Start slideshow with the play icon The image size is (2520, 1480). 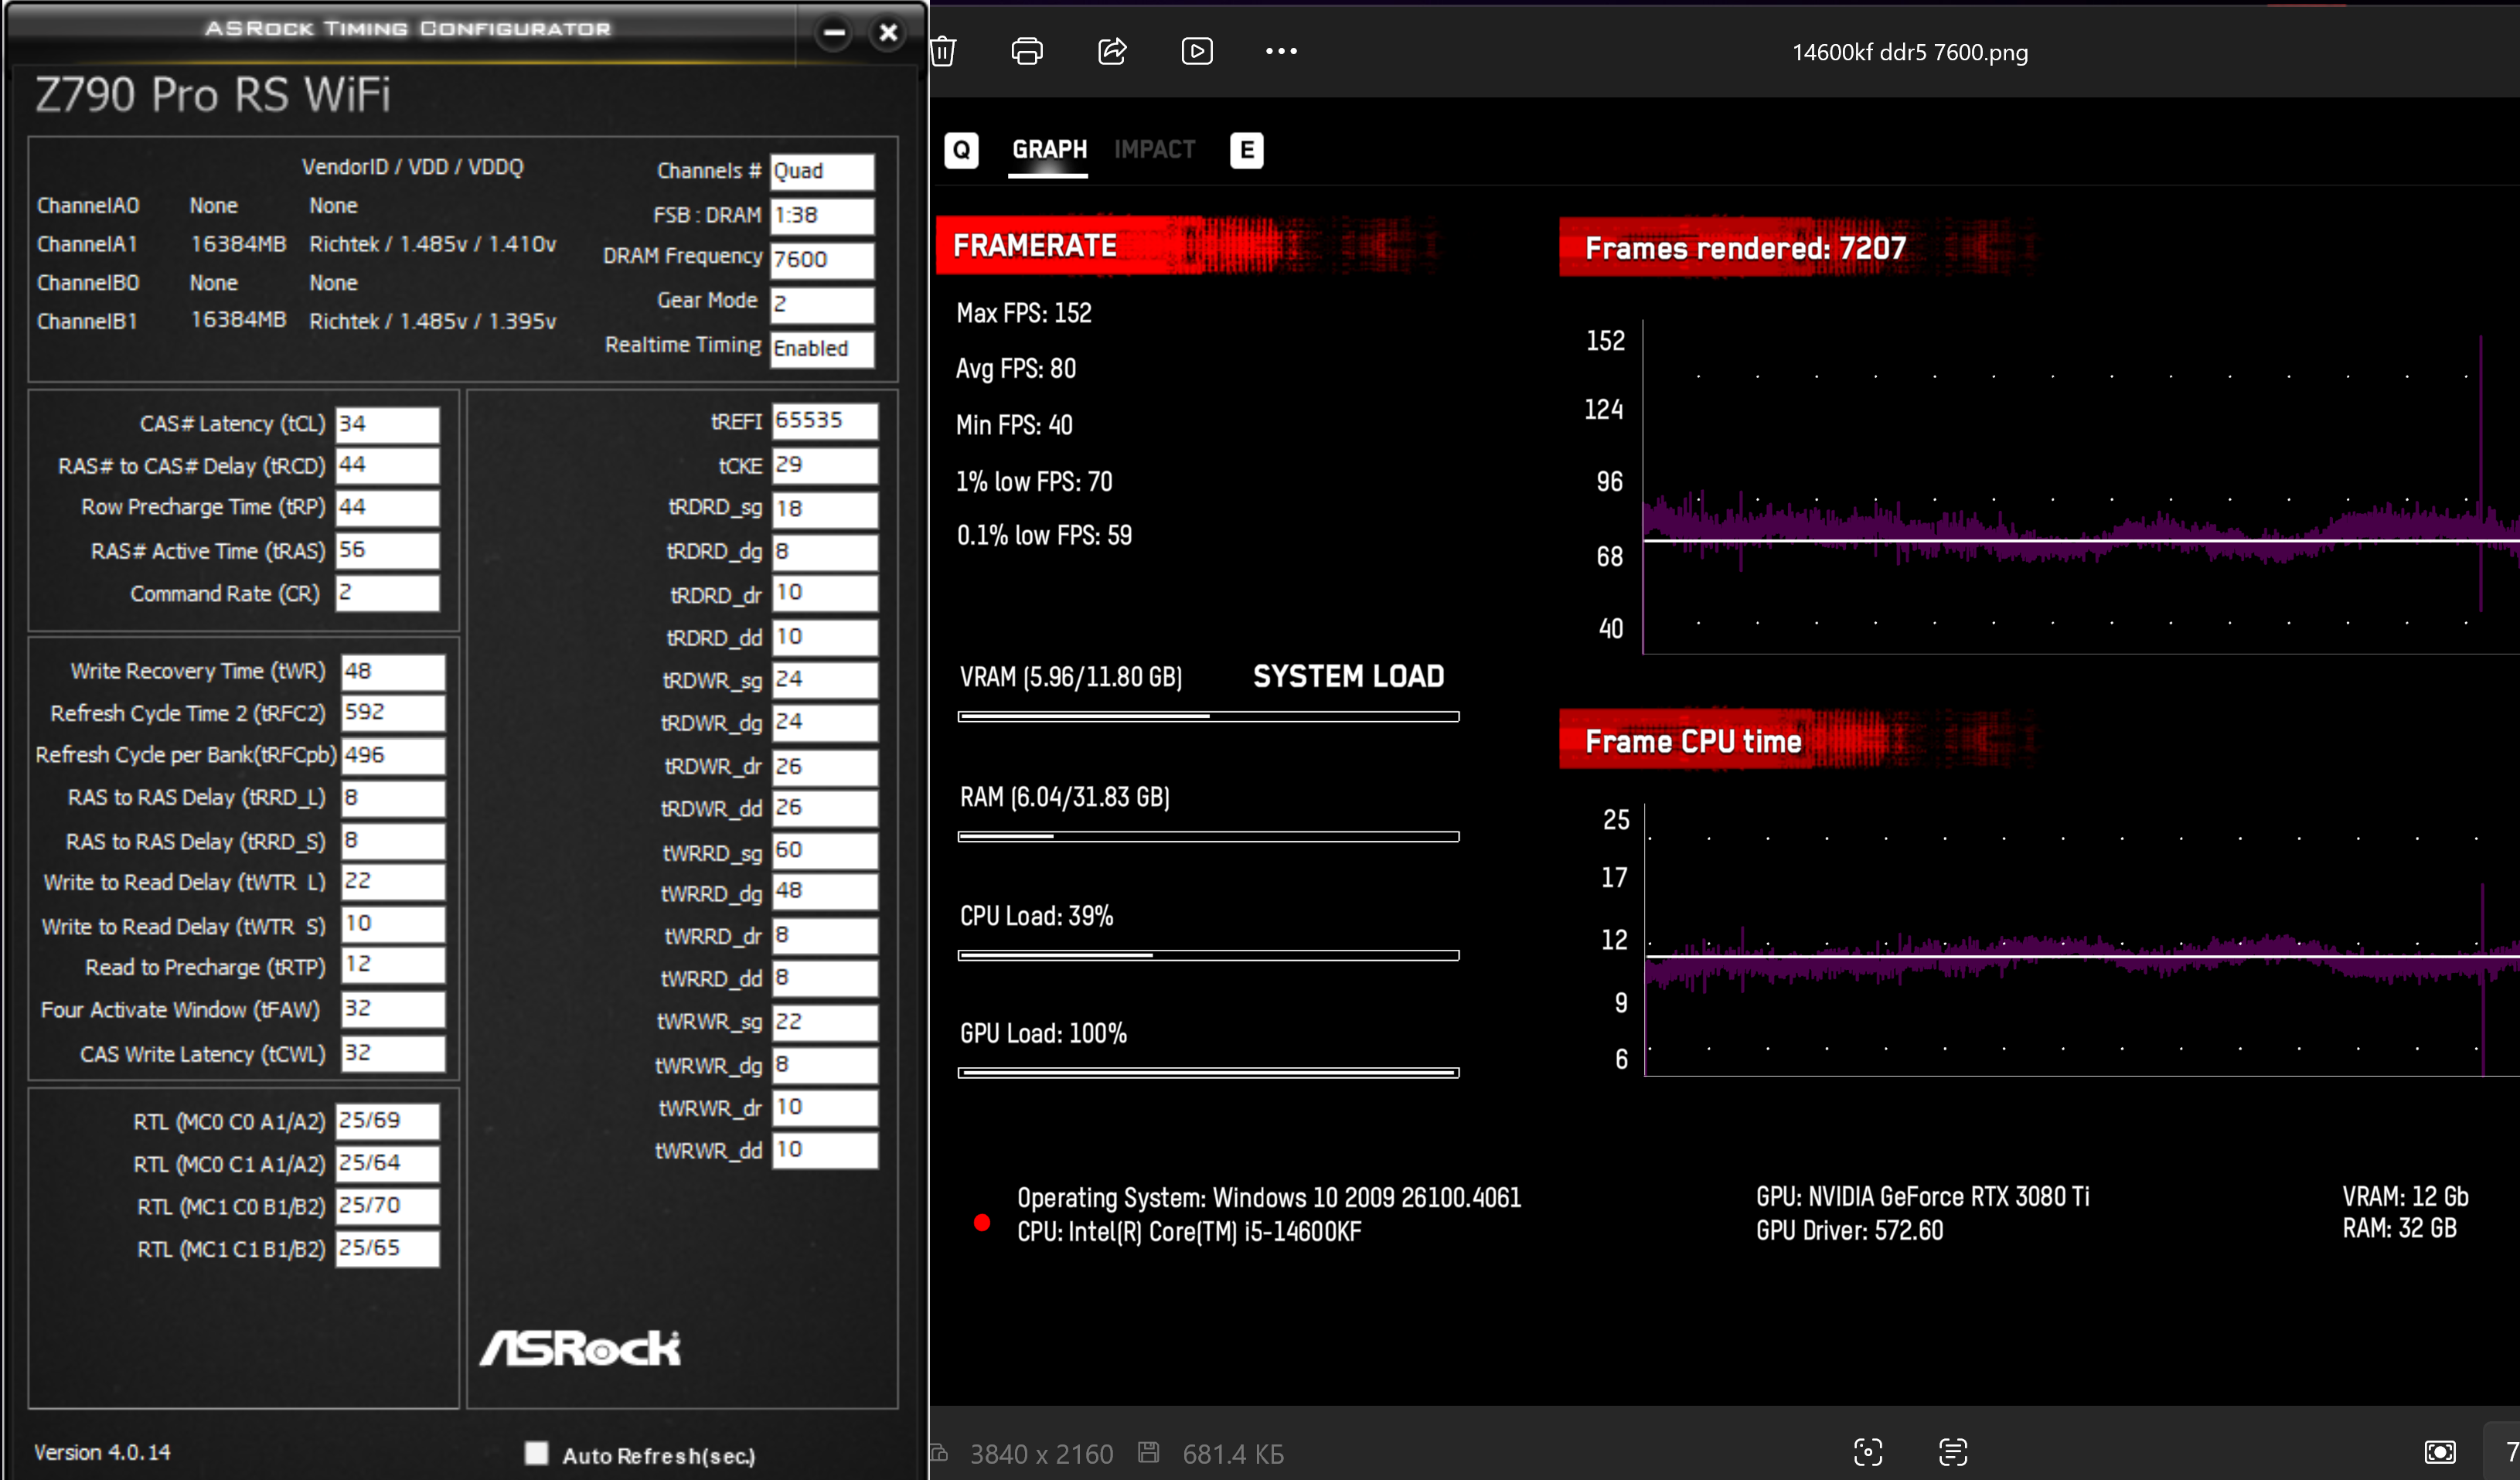pyautogui.click(x=1197, y=51)
